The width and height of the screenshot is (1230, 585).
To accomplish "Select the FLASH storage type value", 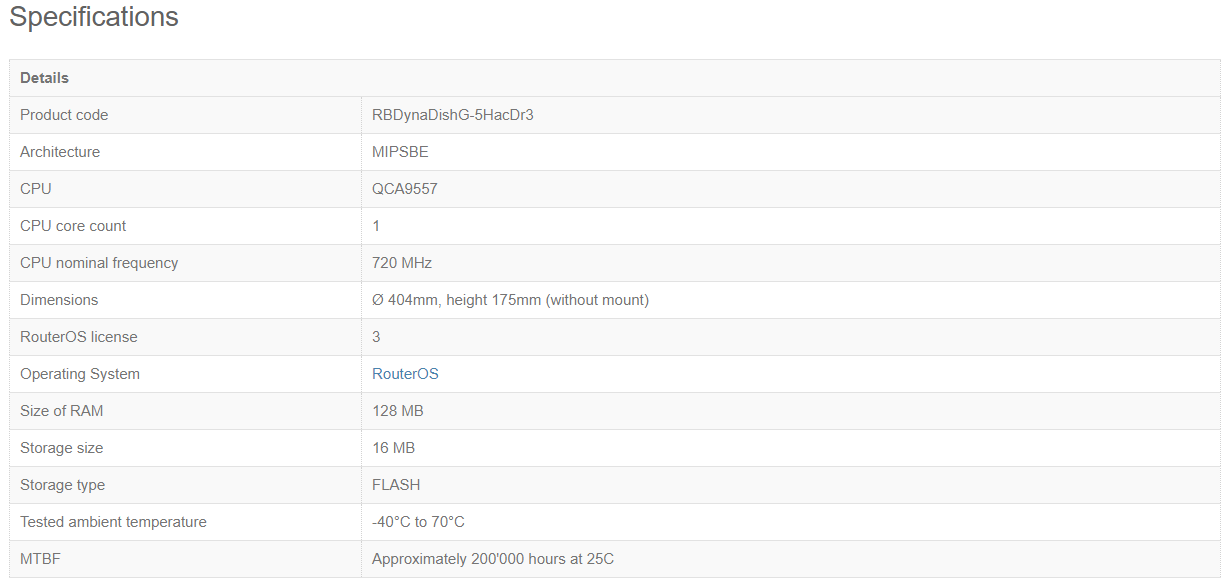I will click(396, 485).
